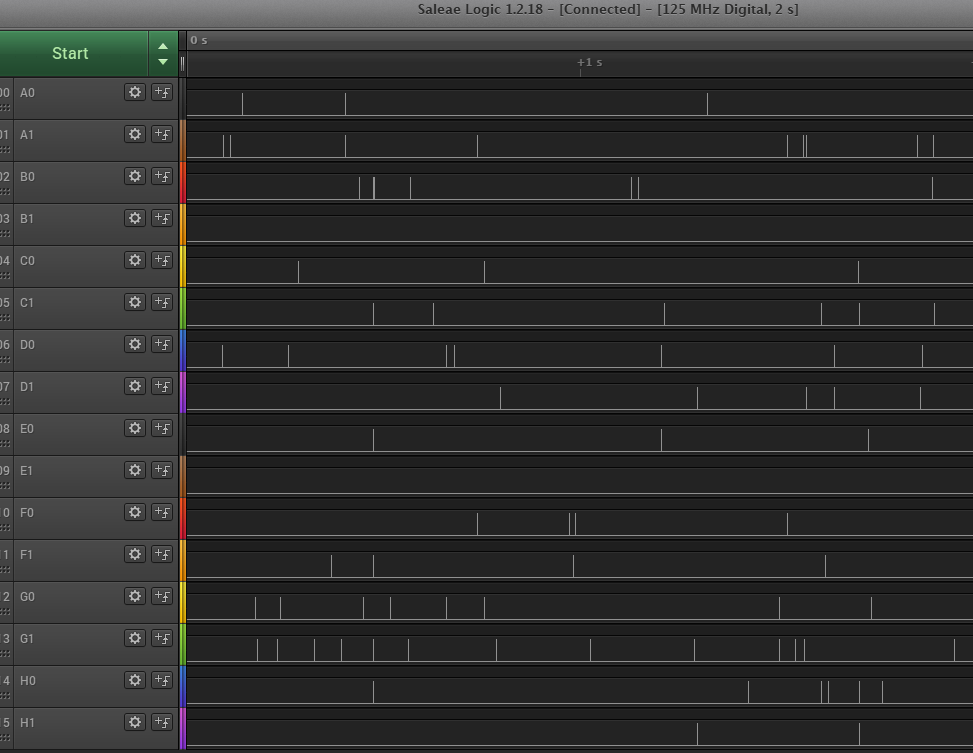This screenshot has width=973, height=753.
Task: Select the G1 channel label
Action: (x=27, y=639)
